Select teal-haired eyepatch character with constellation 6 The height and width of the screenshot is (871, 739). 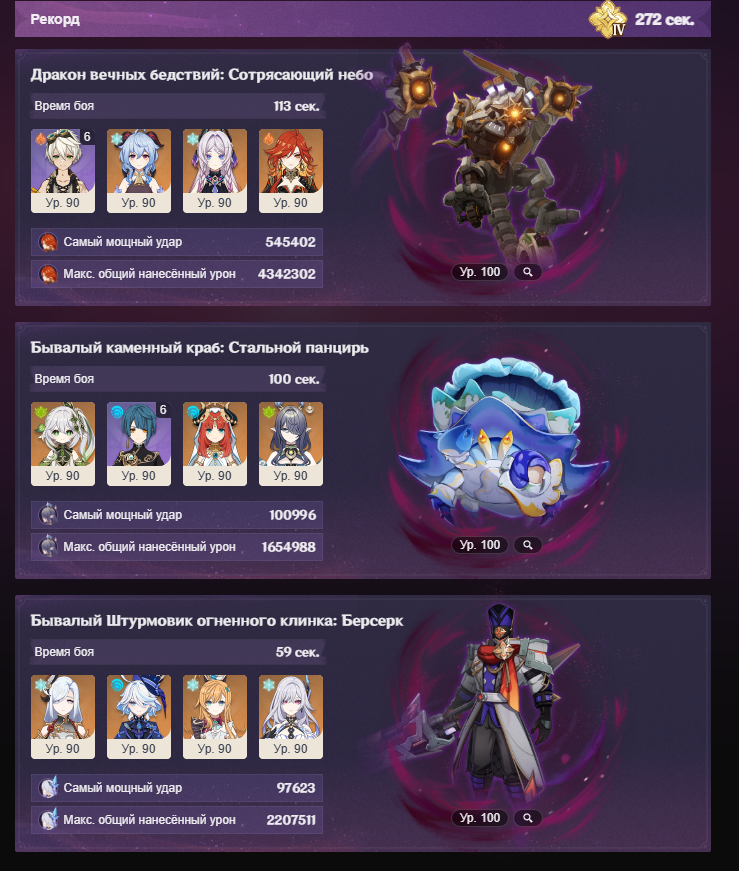(139, 444)
